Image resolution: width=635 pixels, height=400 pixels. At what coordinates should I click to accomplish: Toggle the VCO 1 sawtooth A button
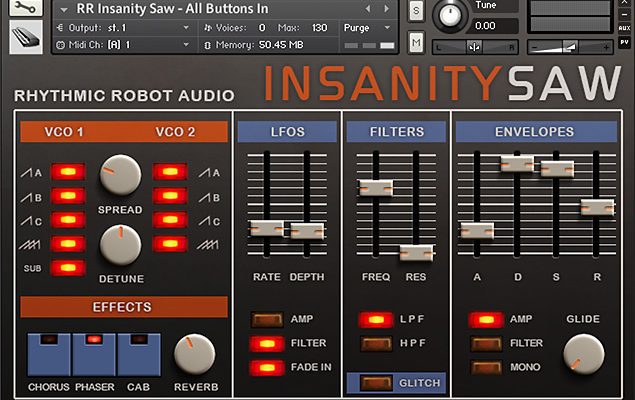click(x=68, y=172)
